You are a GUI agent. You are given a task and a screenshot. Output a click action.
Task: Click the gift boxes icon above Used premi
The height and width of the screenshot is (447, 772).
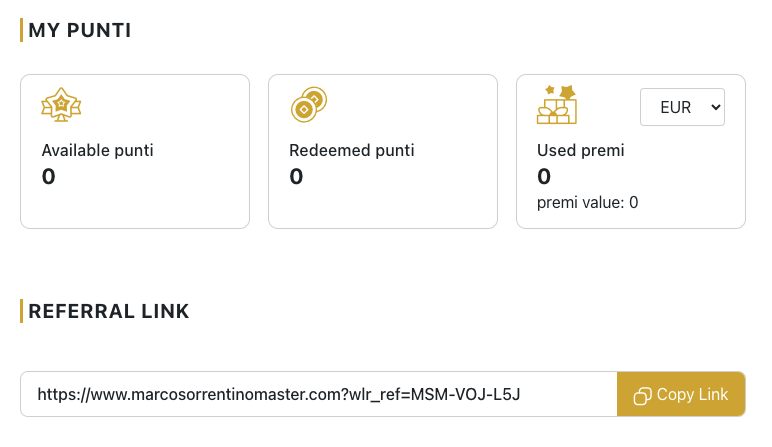pos(557,104)
